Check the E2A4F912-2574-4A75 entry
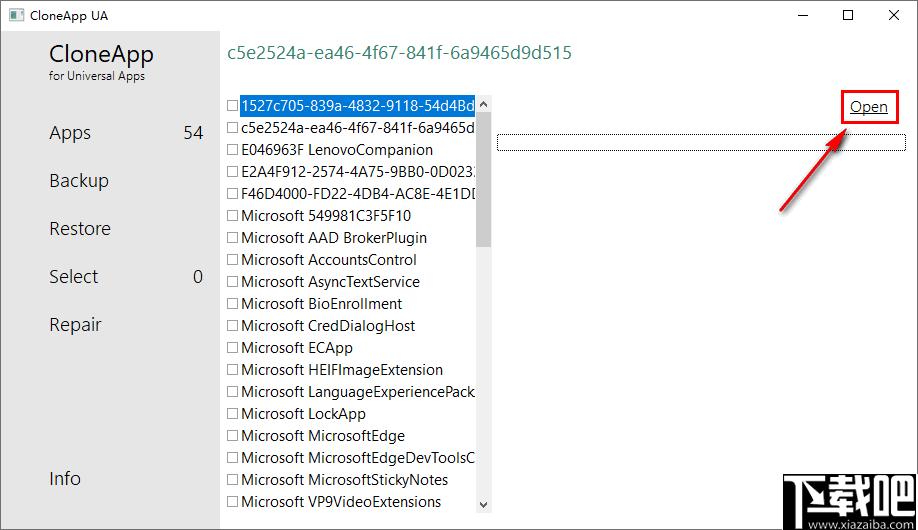Image resolution: width=918 pixels, height=530 pixels. point(232,172)
